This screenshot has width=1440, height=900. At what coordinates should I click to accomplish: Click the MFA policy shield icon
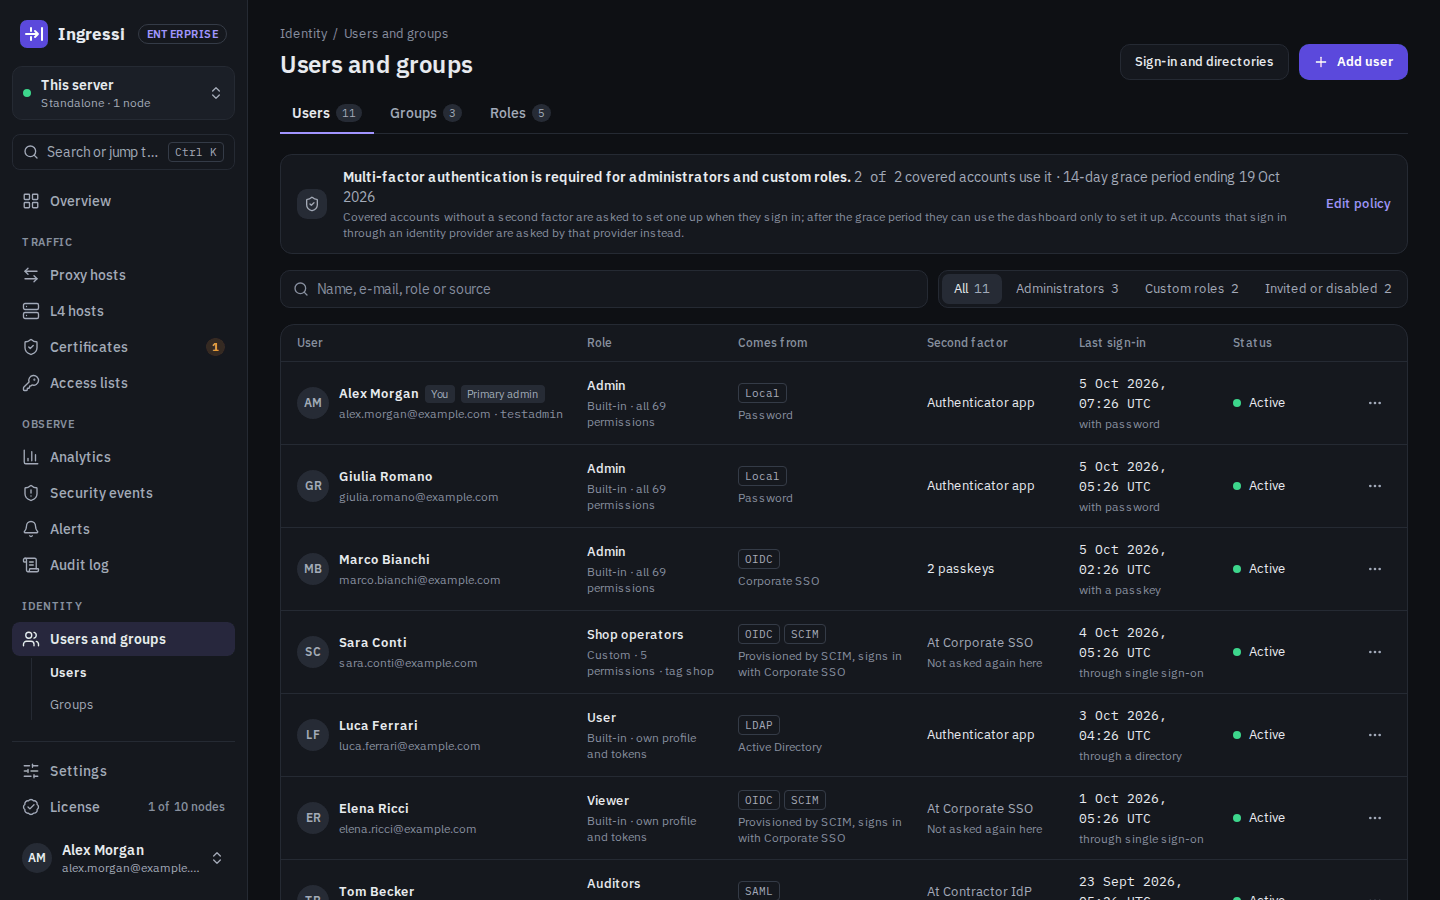tap(312, 204)
